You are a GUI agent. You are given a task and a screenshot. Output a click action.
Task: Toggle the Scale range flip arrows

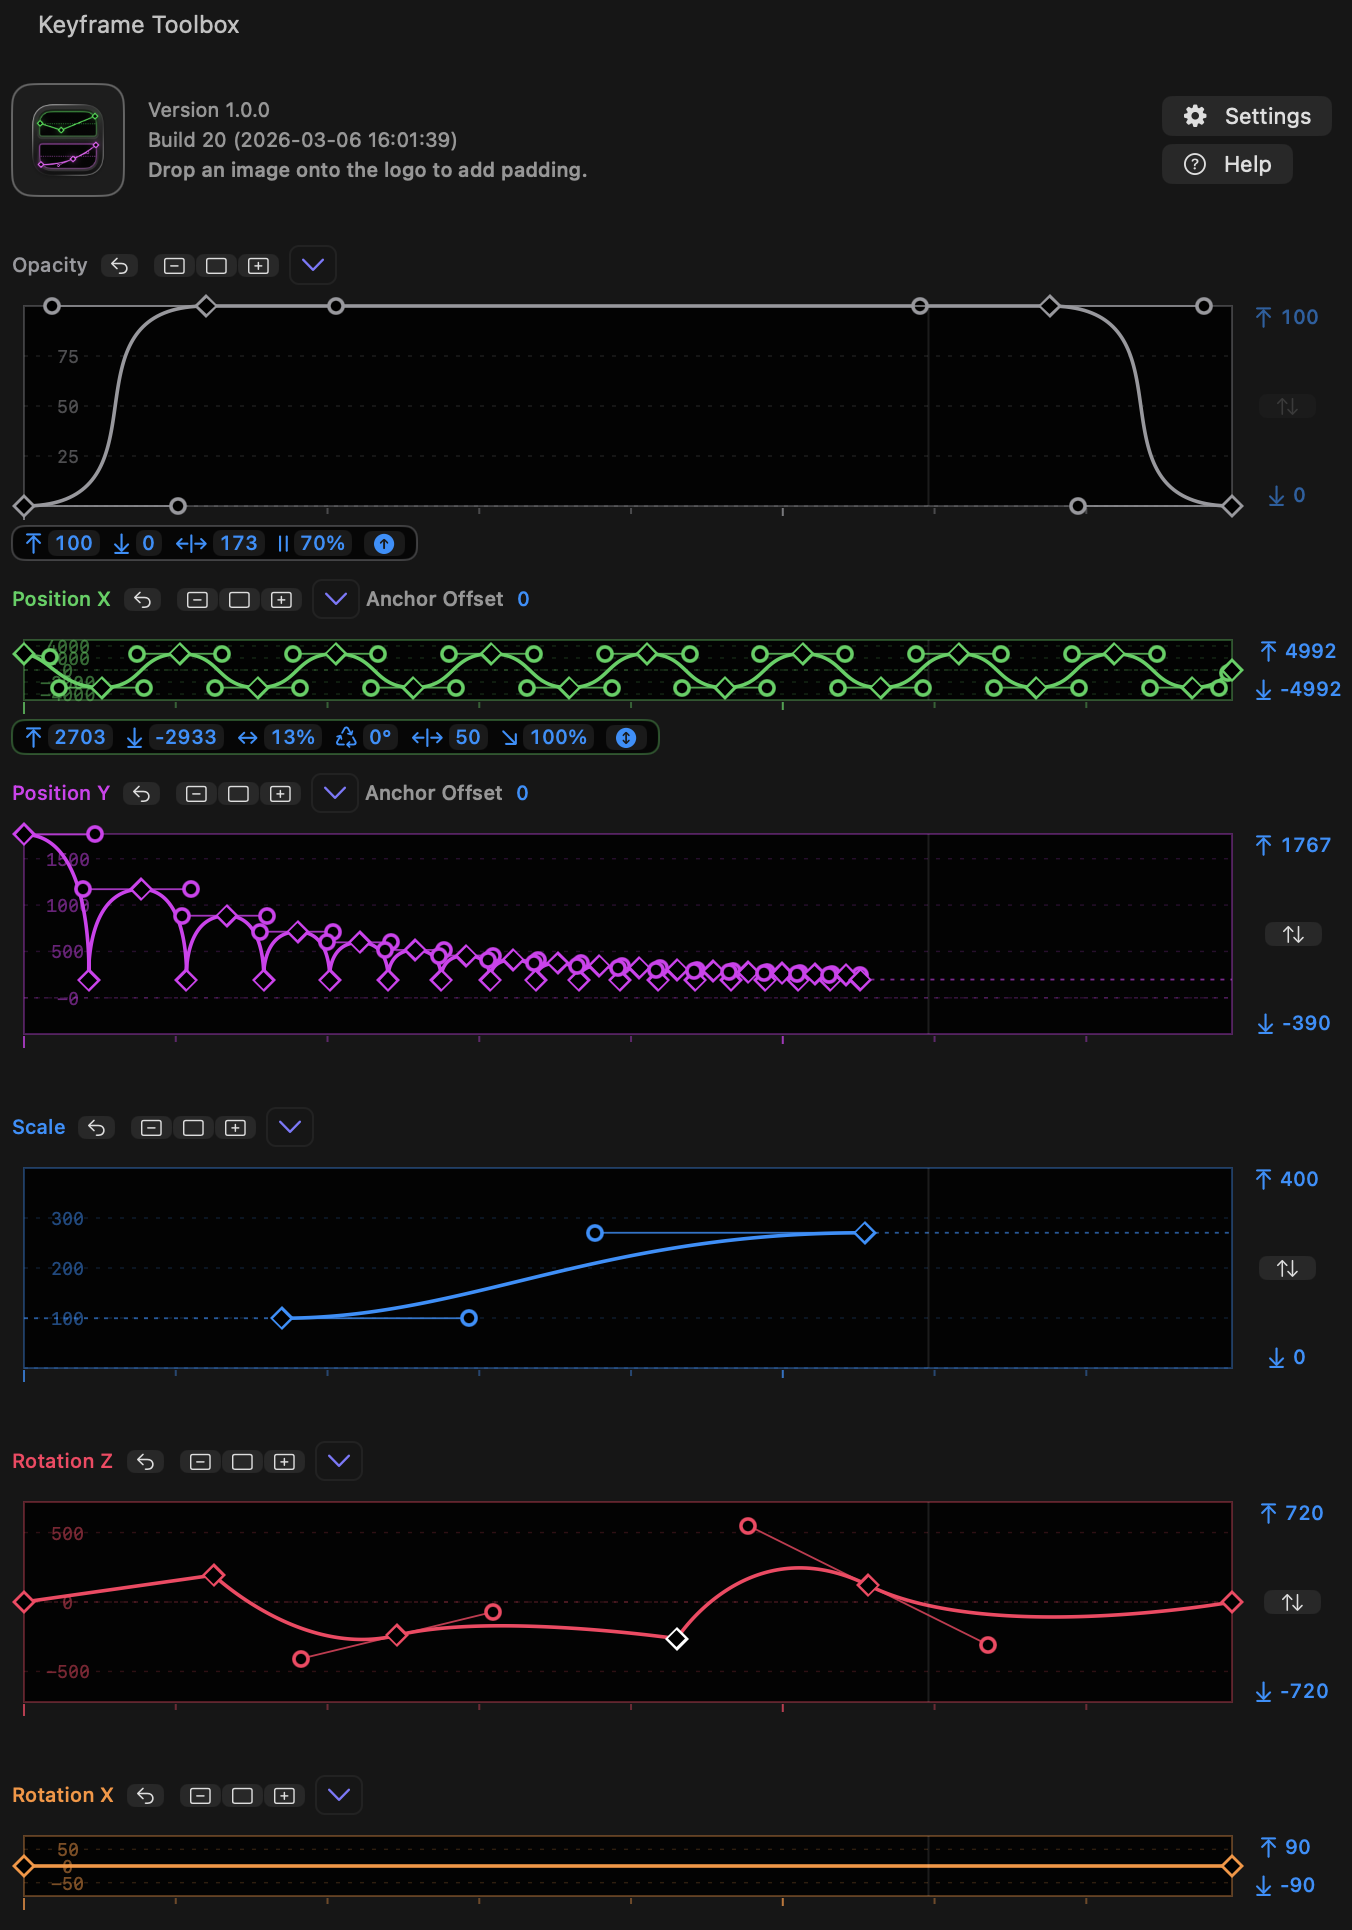pyautogui.click(x=1287, y=1268)
